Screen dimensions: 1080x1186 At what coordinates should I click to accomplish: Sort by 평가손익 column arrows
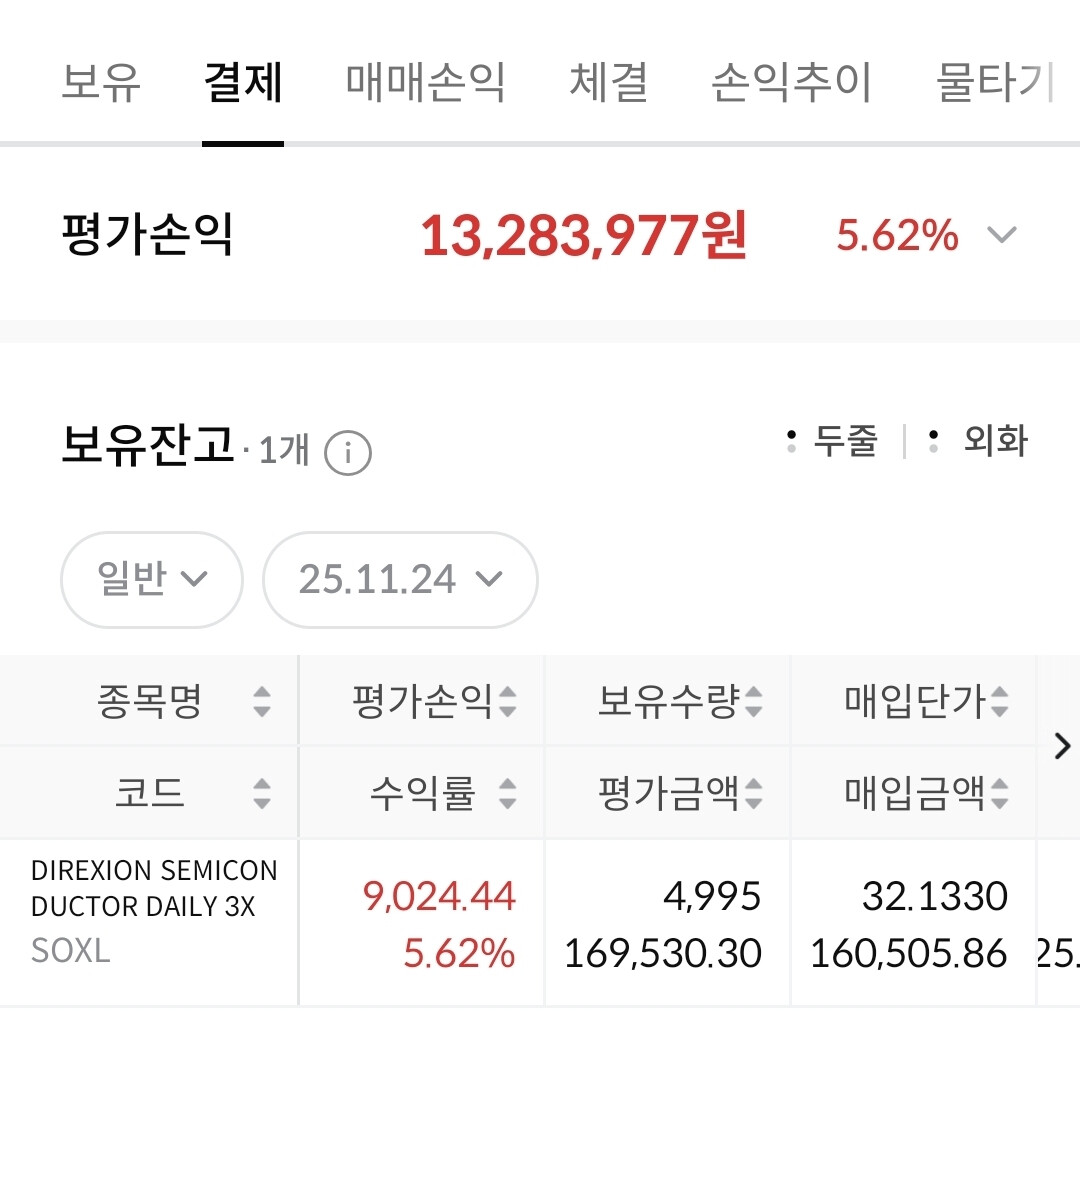coord(507,701)
